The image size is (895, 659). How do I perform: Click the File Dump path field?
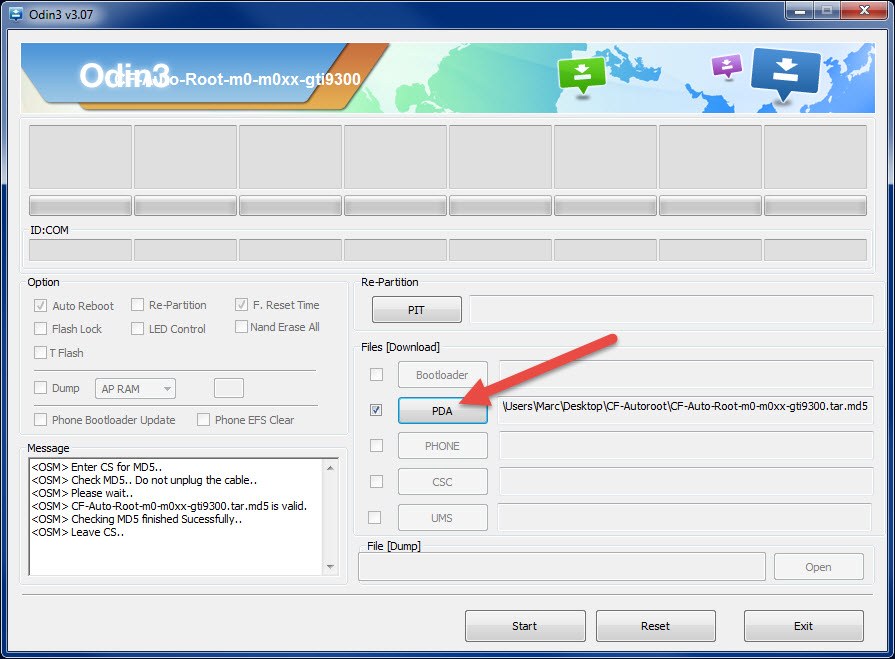[x=562, y=567]
